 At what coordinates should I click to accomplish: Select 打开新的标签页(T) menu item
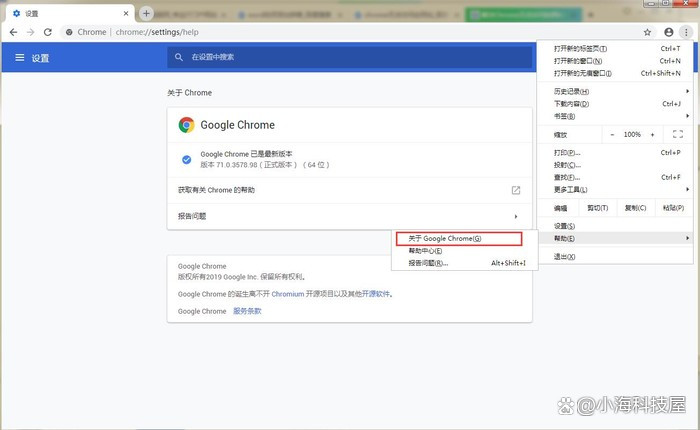(x=616, y=49)
